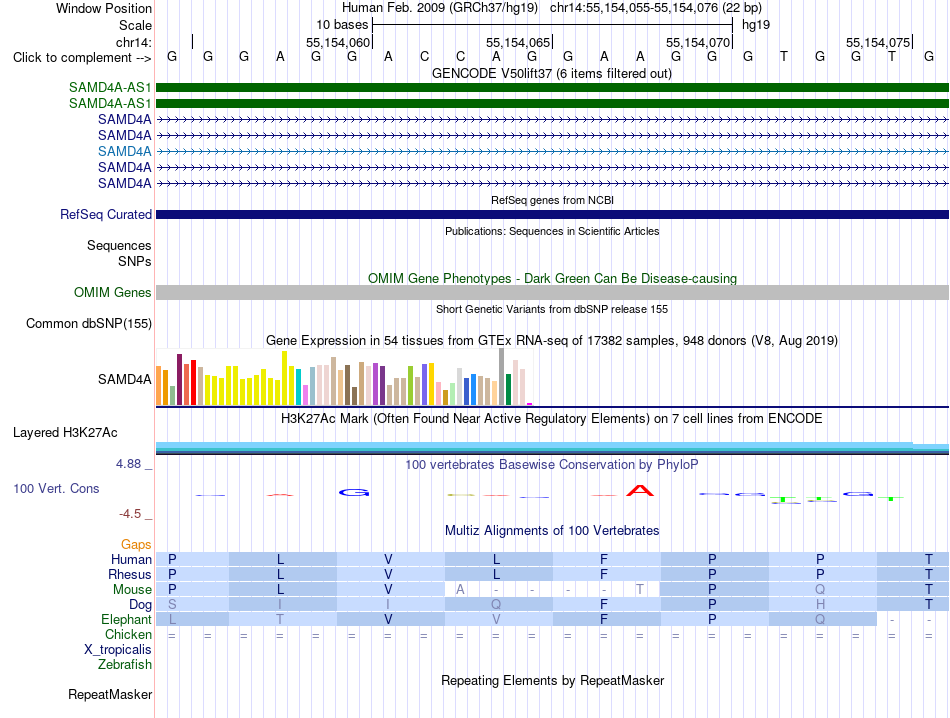Click to complement the base sequence
Image resolution: width=950 pixels, height=718 pixels.
click(82, 58)
